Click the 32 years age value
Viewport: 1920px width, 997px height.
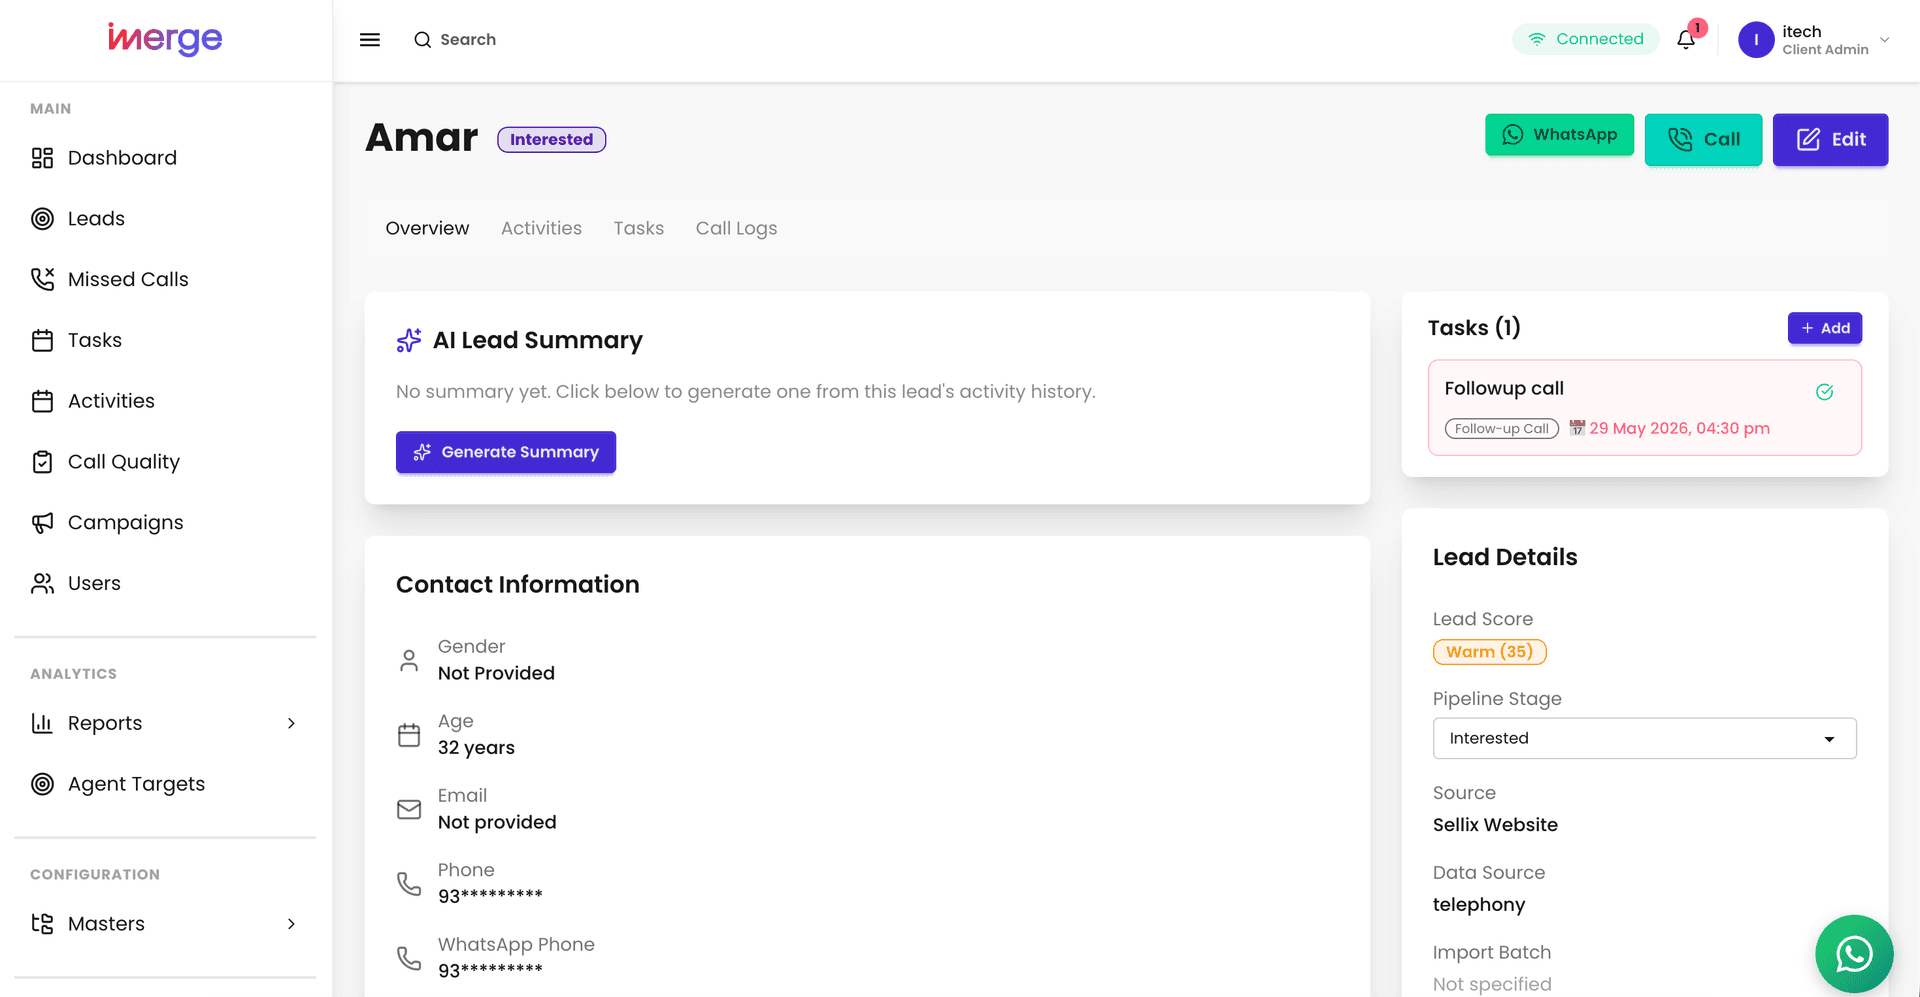(x=476, y=748)
